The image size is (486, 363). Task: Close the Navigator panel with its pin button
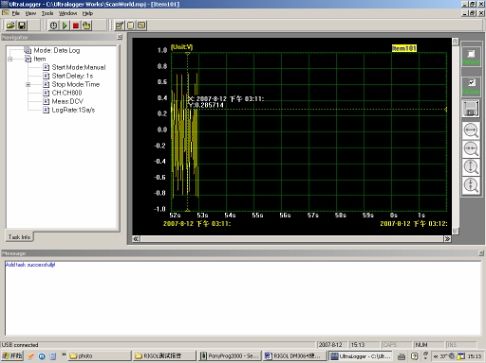tap(120, 37)
